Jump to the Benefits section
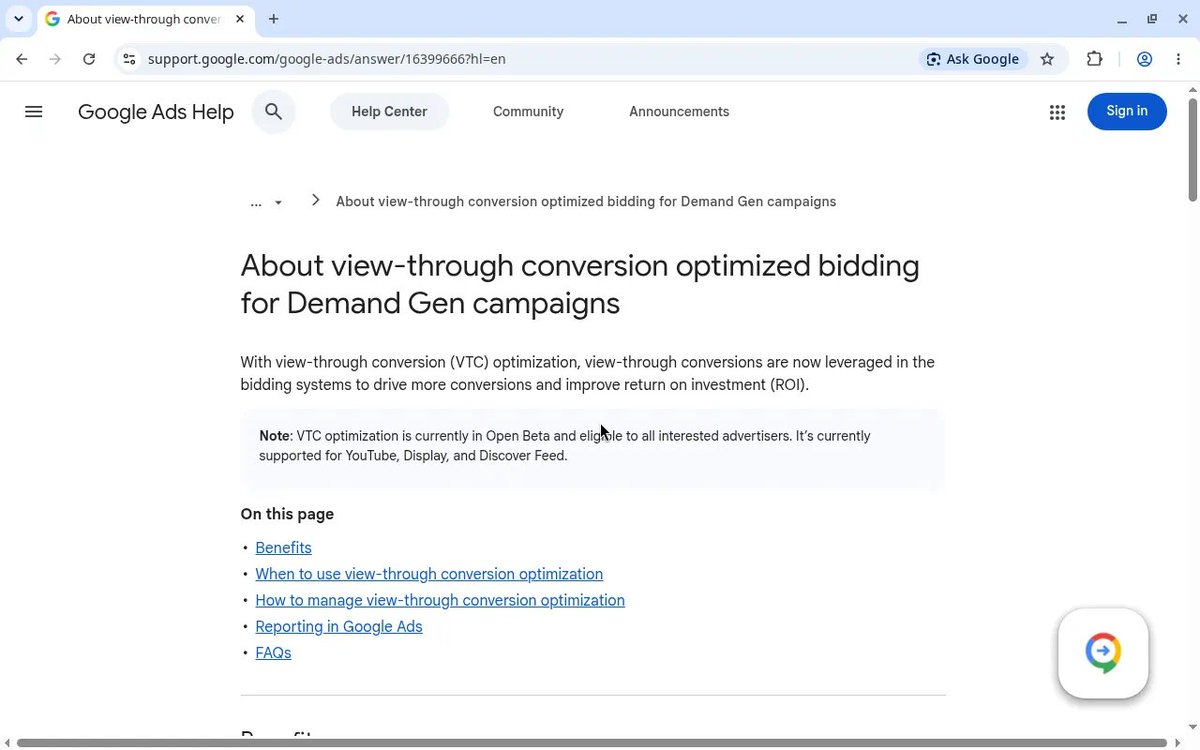The height and width of the screenshot is (750, 1200). click(x=283, y=548)
